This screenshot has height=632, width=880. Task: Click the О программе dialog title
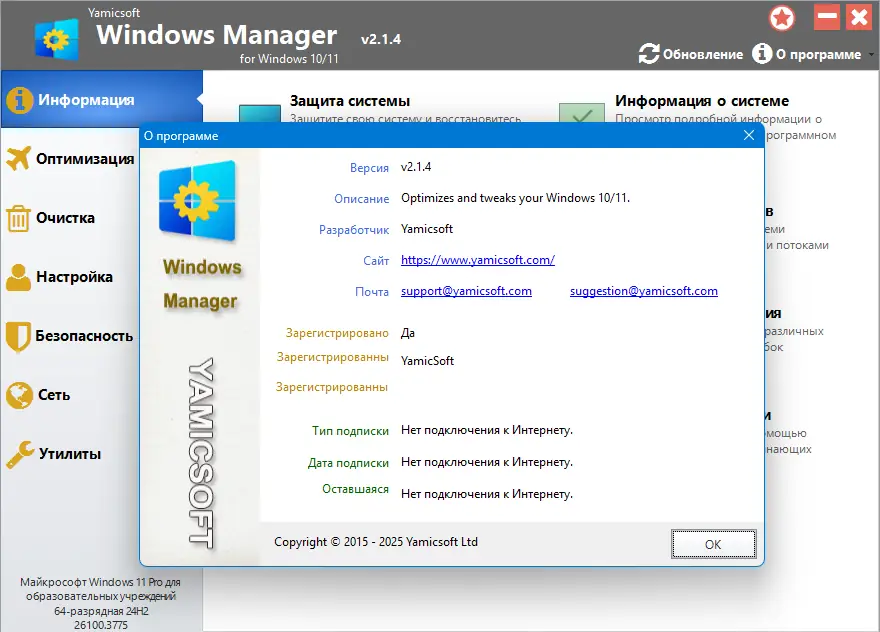[x=181, y=136]
